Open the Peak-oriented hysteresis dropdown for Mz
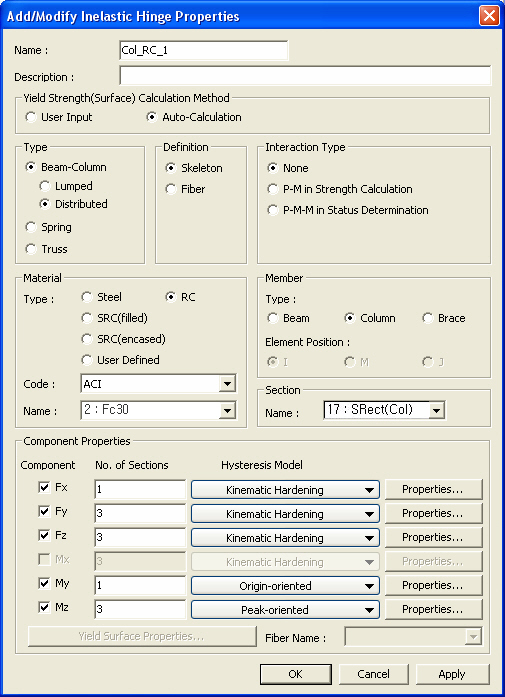 tap(285, 610)
